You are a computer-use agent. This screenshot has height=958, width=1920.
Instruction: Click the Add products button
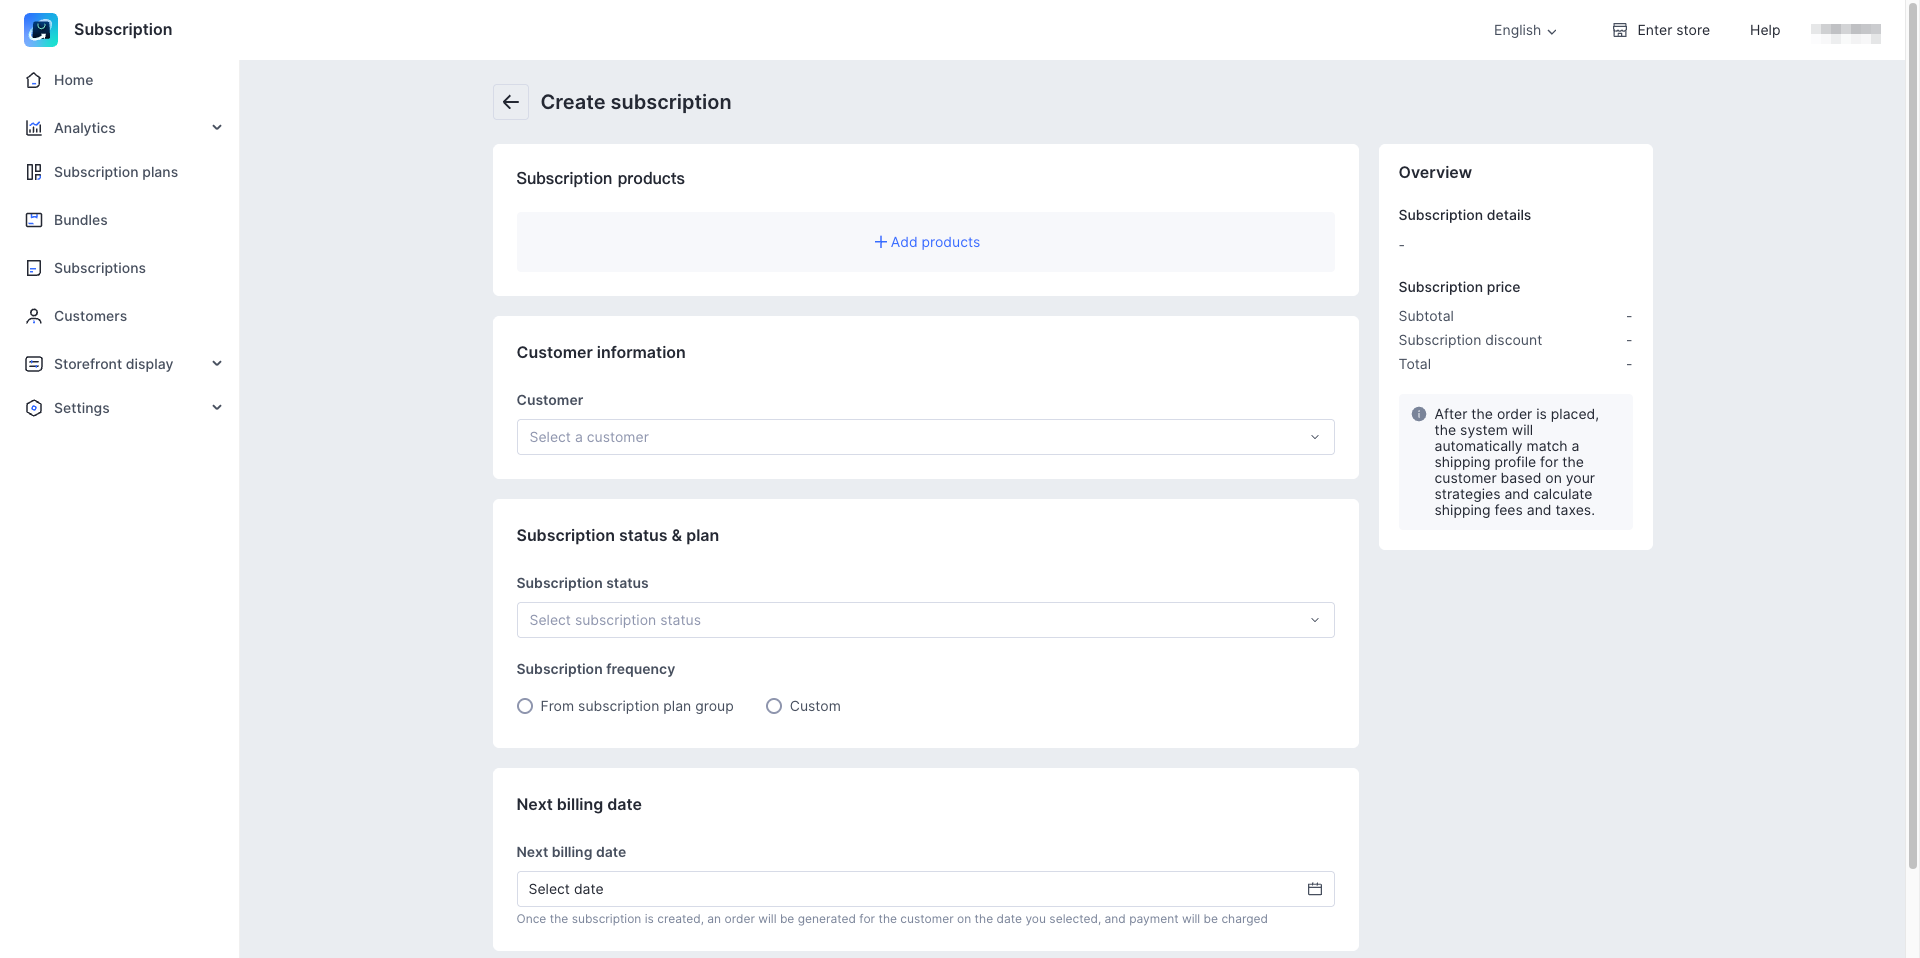[926, 242]
